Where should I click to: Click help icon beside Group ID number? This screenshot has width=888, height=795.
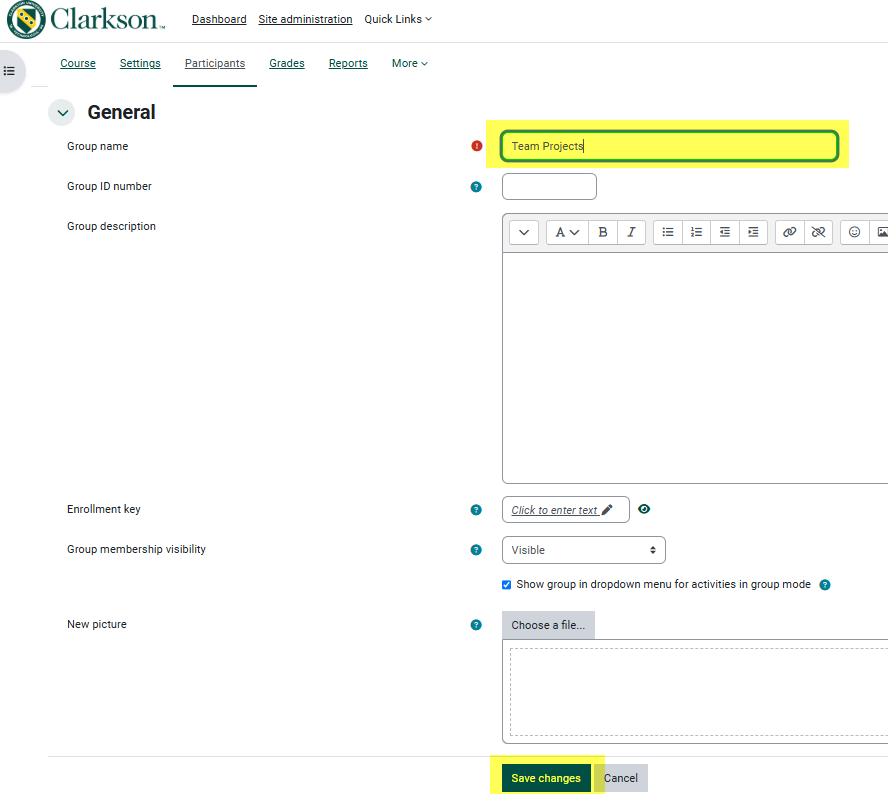(476, 187)
